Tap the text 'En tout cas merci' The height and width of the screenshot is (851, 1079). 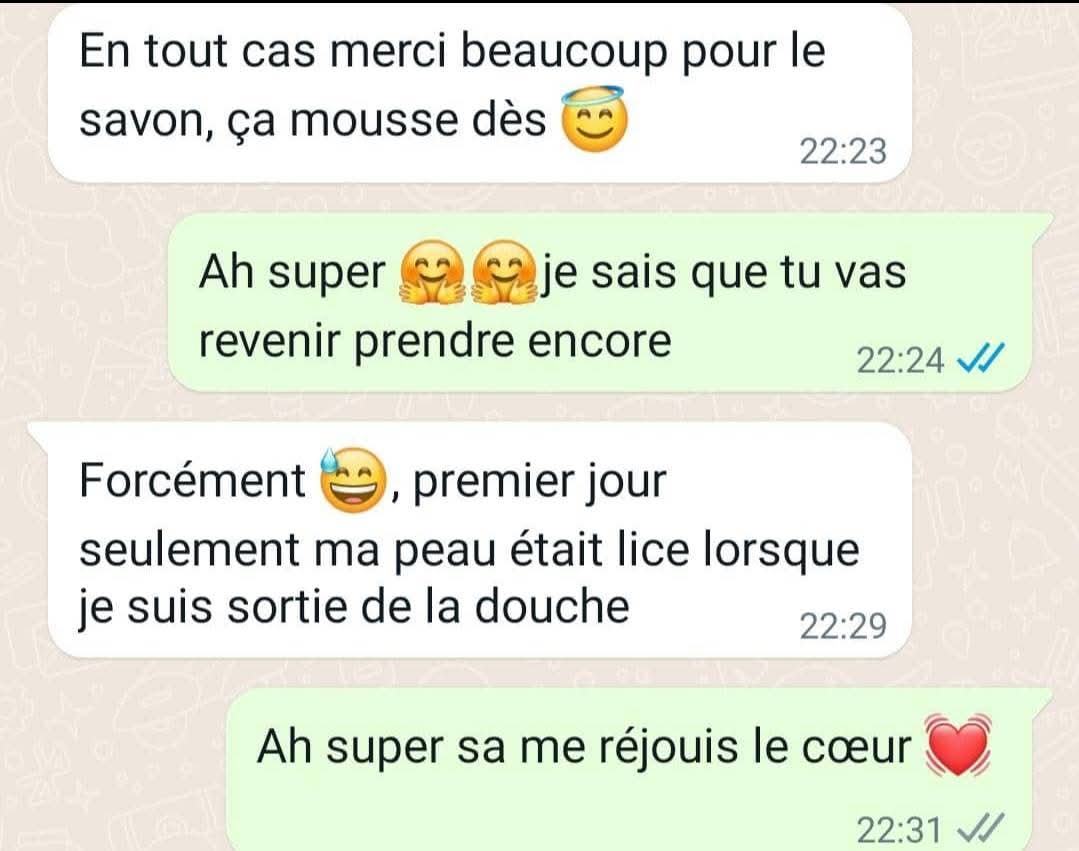click(x=263, y=52)
